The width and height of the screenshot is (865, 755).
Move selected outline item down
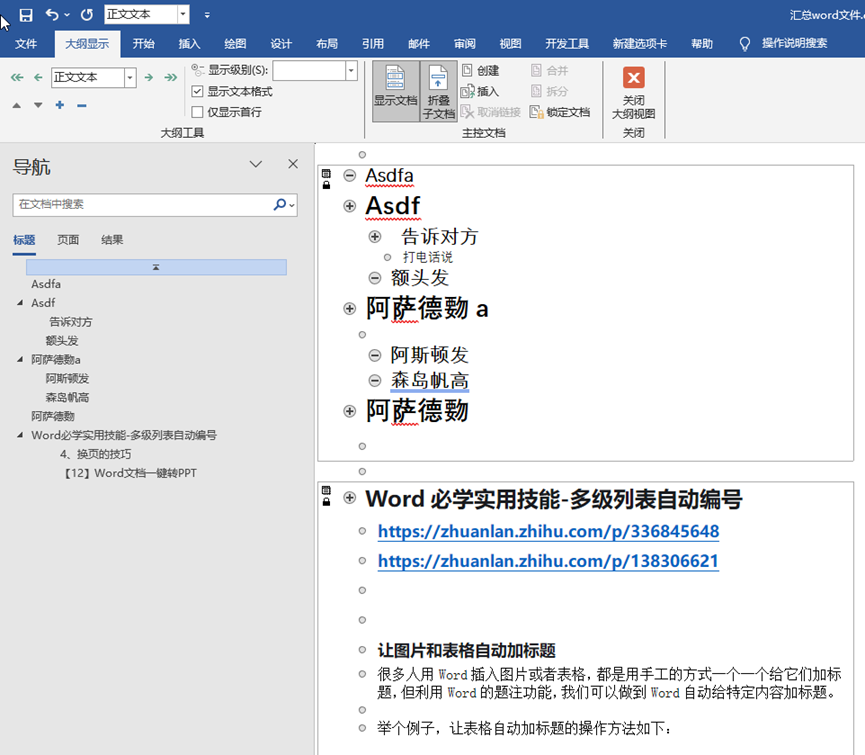click(38, 105)
